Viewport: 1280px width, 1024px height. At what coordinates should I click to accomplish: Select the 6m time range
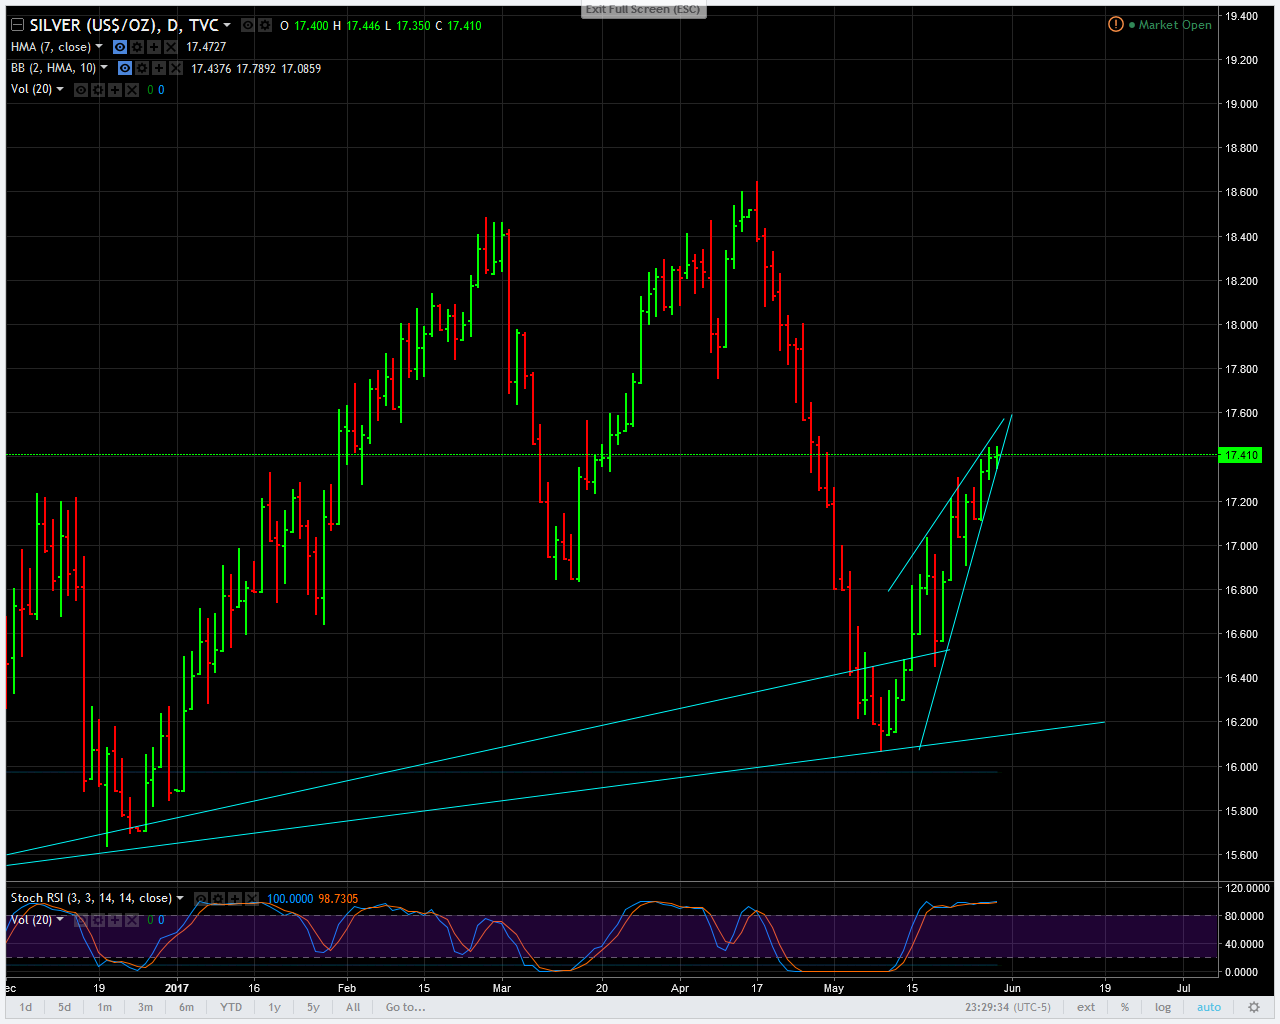coord(186,1007)
